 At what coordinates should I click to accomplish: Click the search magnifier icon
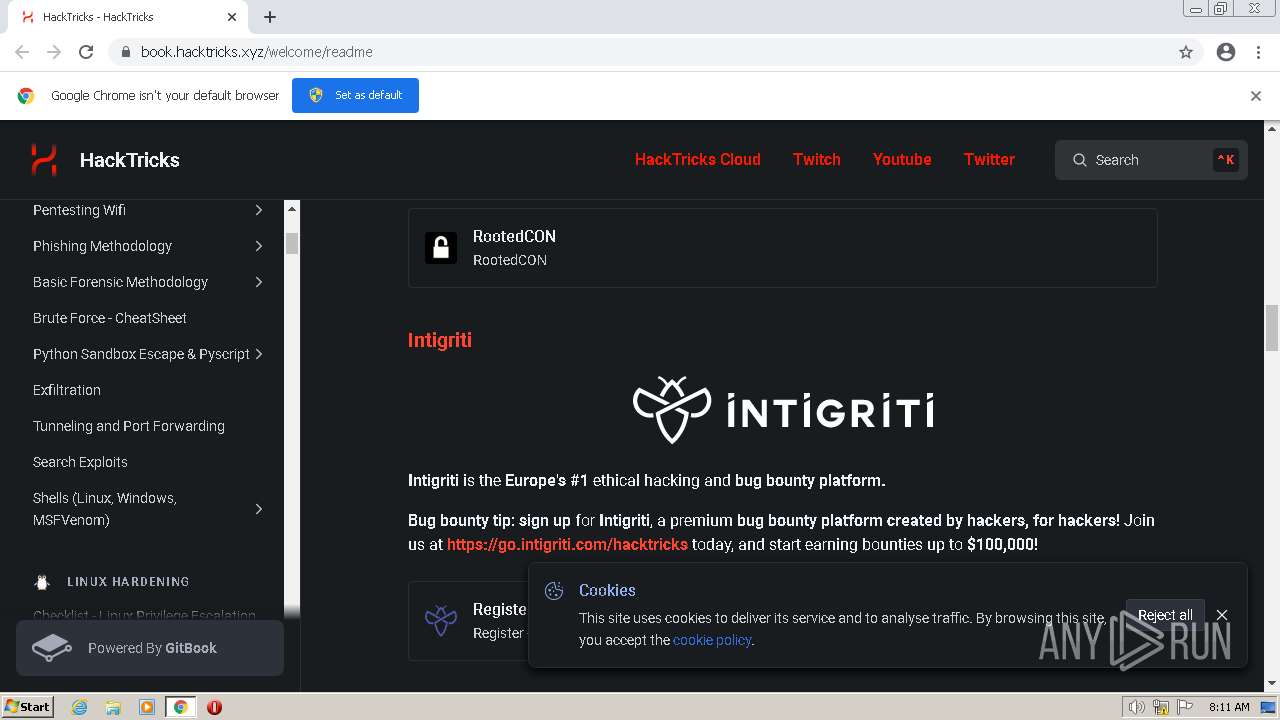tap(1080, 160)
